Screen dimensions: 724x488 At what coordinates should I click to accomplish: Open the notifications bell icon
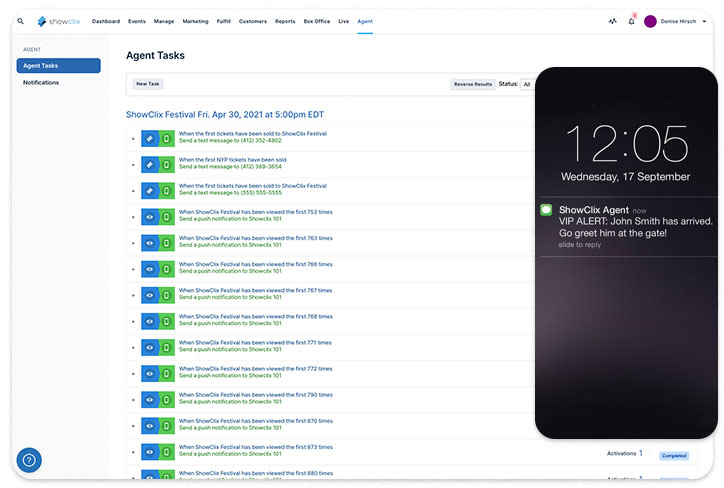(631, 21)
